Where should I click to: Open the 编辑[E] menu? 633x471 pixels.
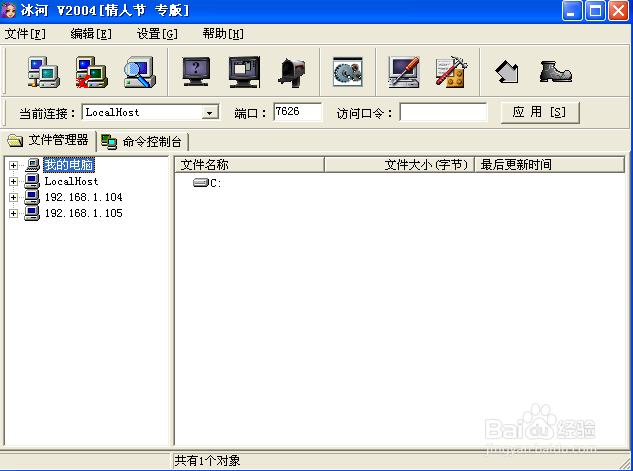pyautogui.click(x=91, y=34)
